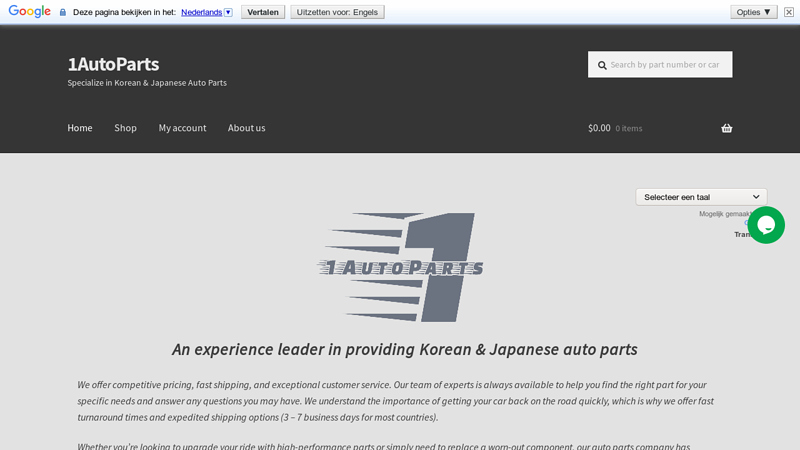800x450 pixels.
Task: Click the search magnifier icon
Action: click(x=602, y=65)
